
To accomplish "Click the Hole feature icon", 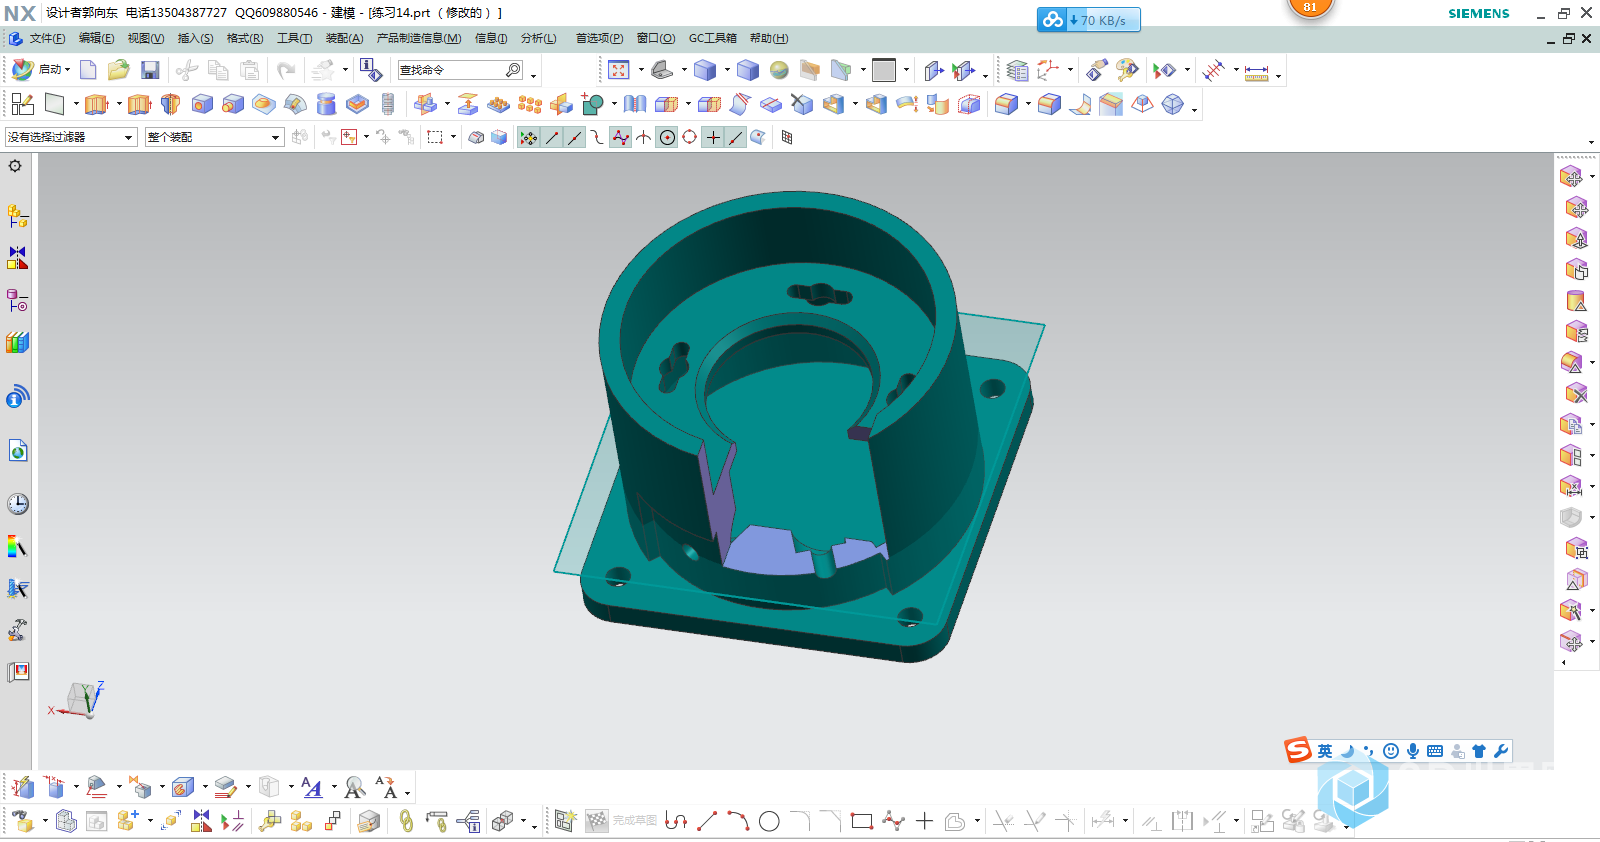I will (x=202, y=104).
